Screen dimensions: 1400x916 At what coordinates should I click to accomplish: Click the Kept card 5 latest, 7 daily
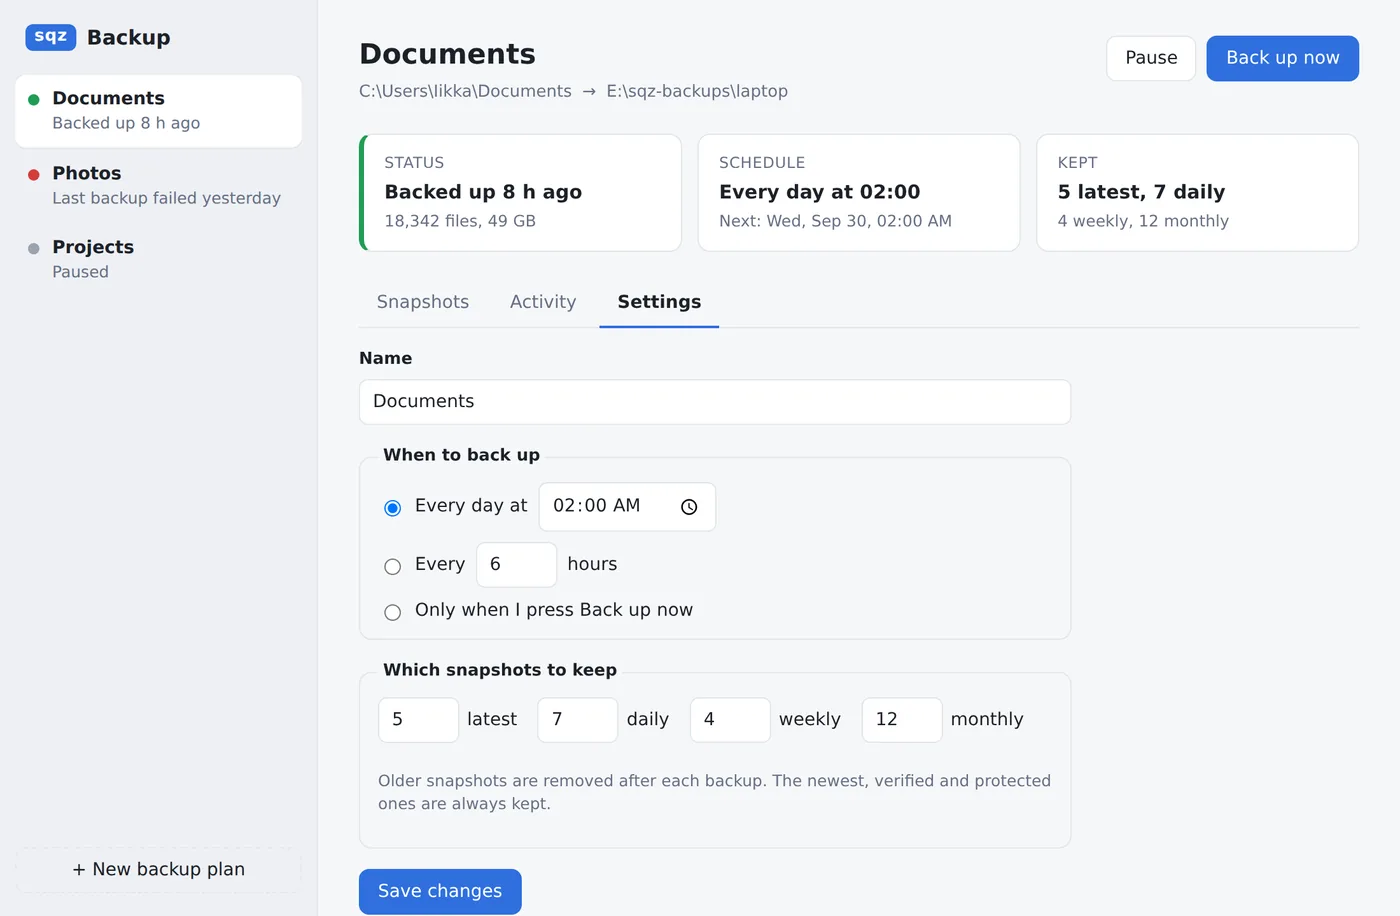[1197, 193]
